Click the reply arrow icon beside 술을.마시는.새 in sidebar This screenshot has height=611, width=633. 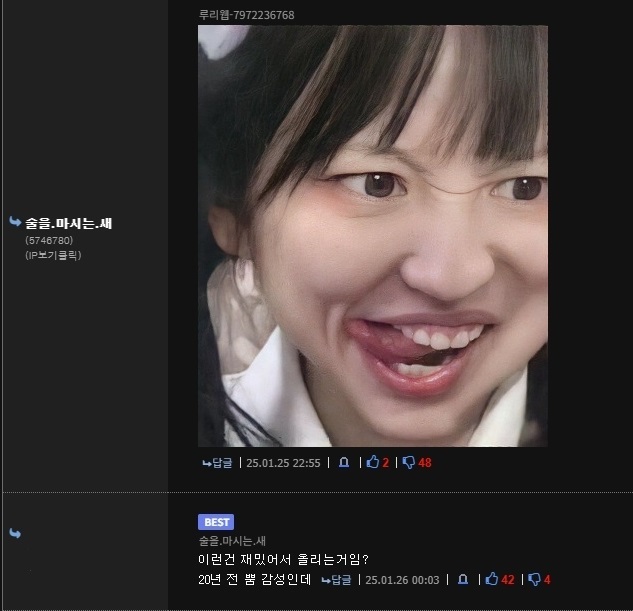point(15,223)
